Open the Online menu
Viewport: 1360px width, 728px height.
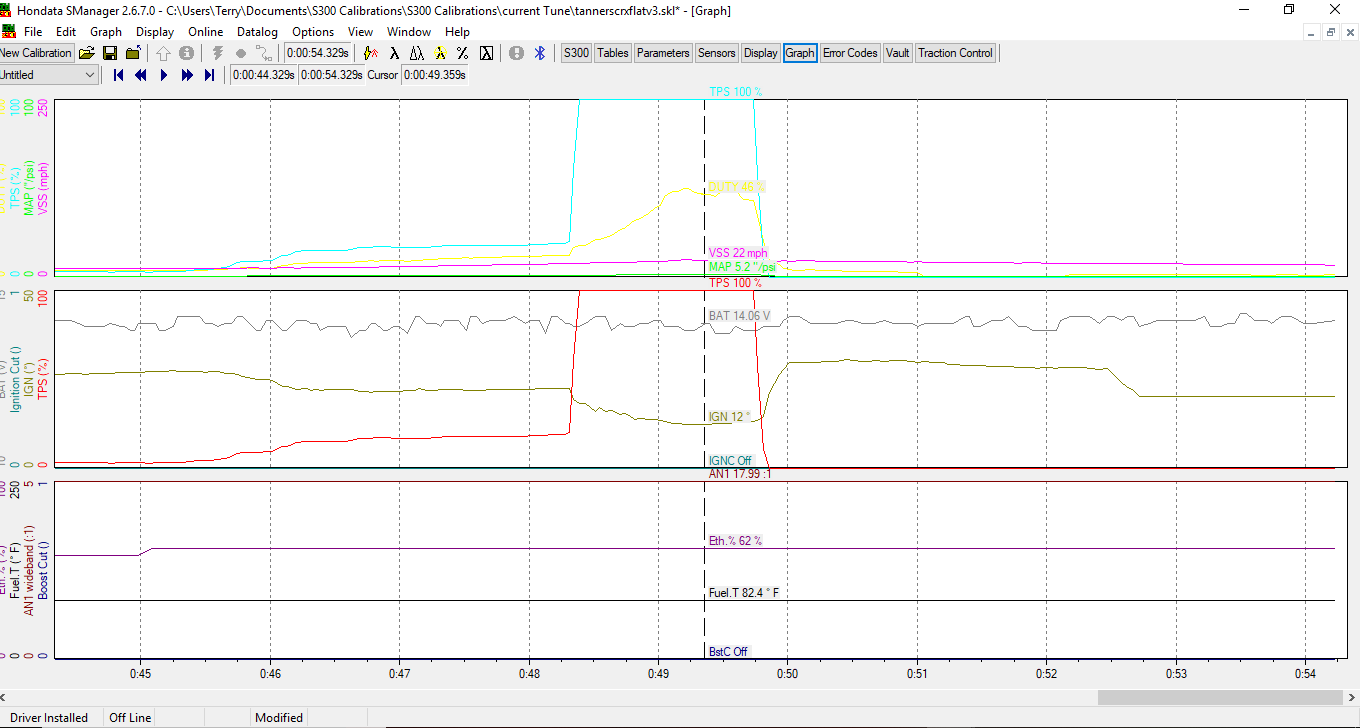point(206,32)
